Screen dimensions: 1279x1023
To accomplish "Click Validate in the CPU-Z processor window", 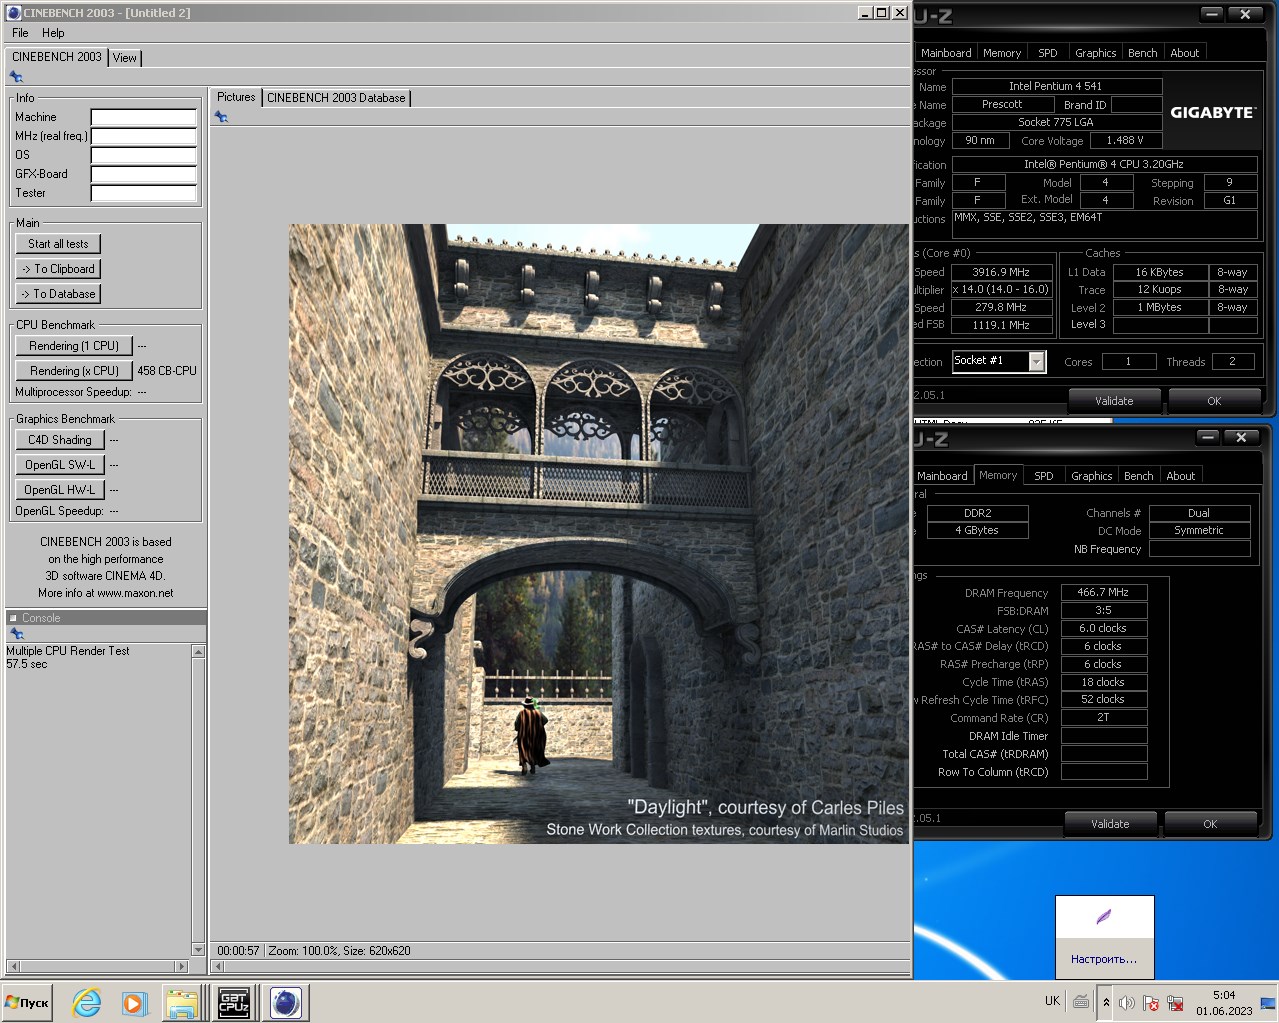I will (1114, 401).
